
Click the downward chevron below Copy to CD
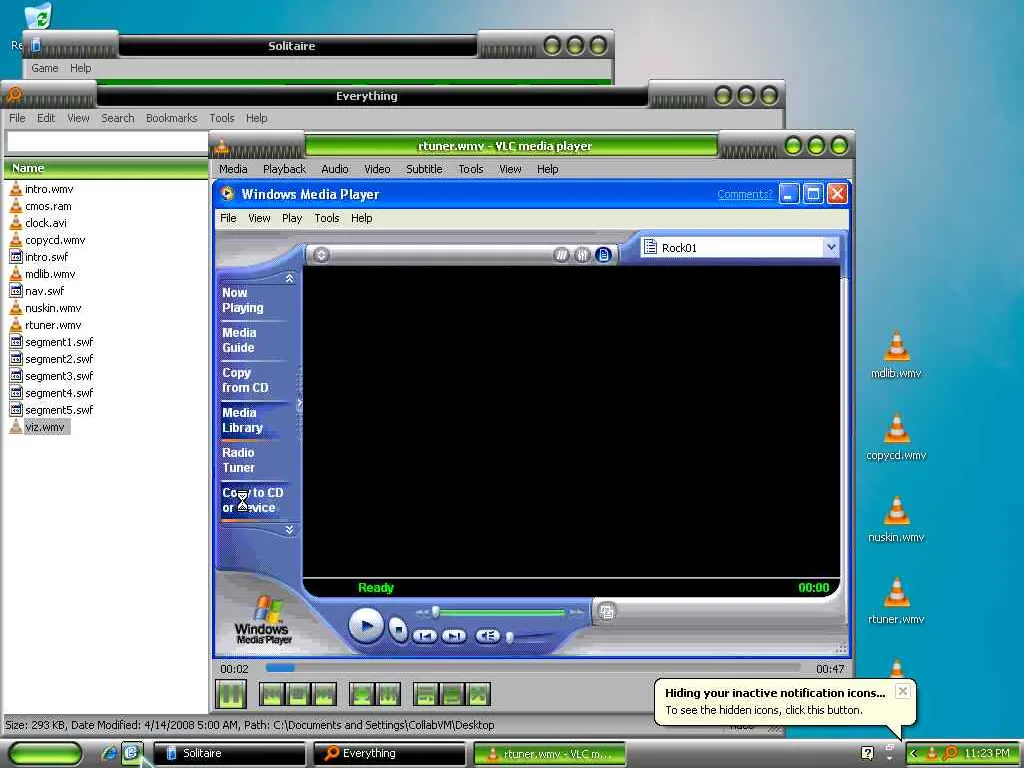[x=289, y=530]
